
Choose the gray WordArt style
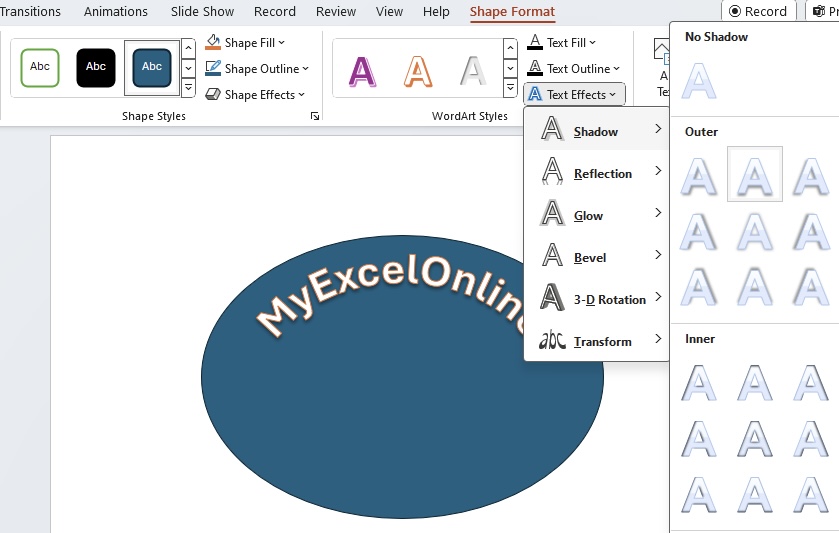click(x=473, y=71)
